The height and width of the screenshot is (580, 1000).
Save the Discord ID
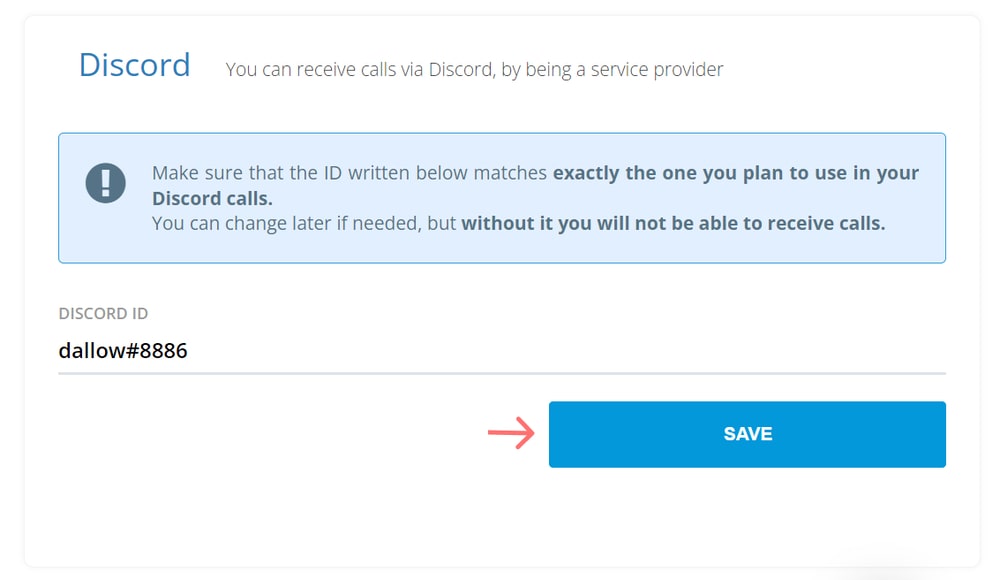747,434
